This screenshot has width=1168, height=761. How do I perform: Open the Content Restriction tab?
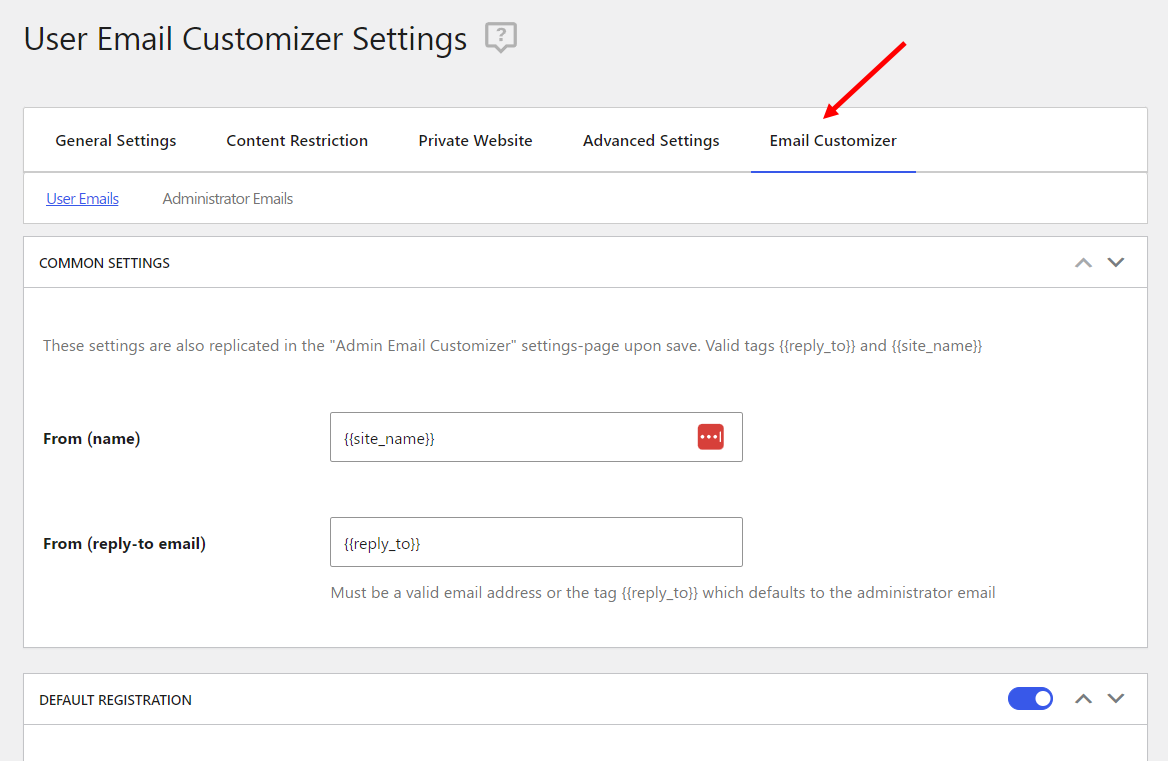pos(297,141)
